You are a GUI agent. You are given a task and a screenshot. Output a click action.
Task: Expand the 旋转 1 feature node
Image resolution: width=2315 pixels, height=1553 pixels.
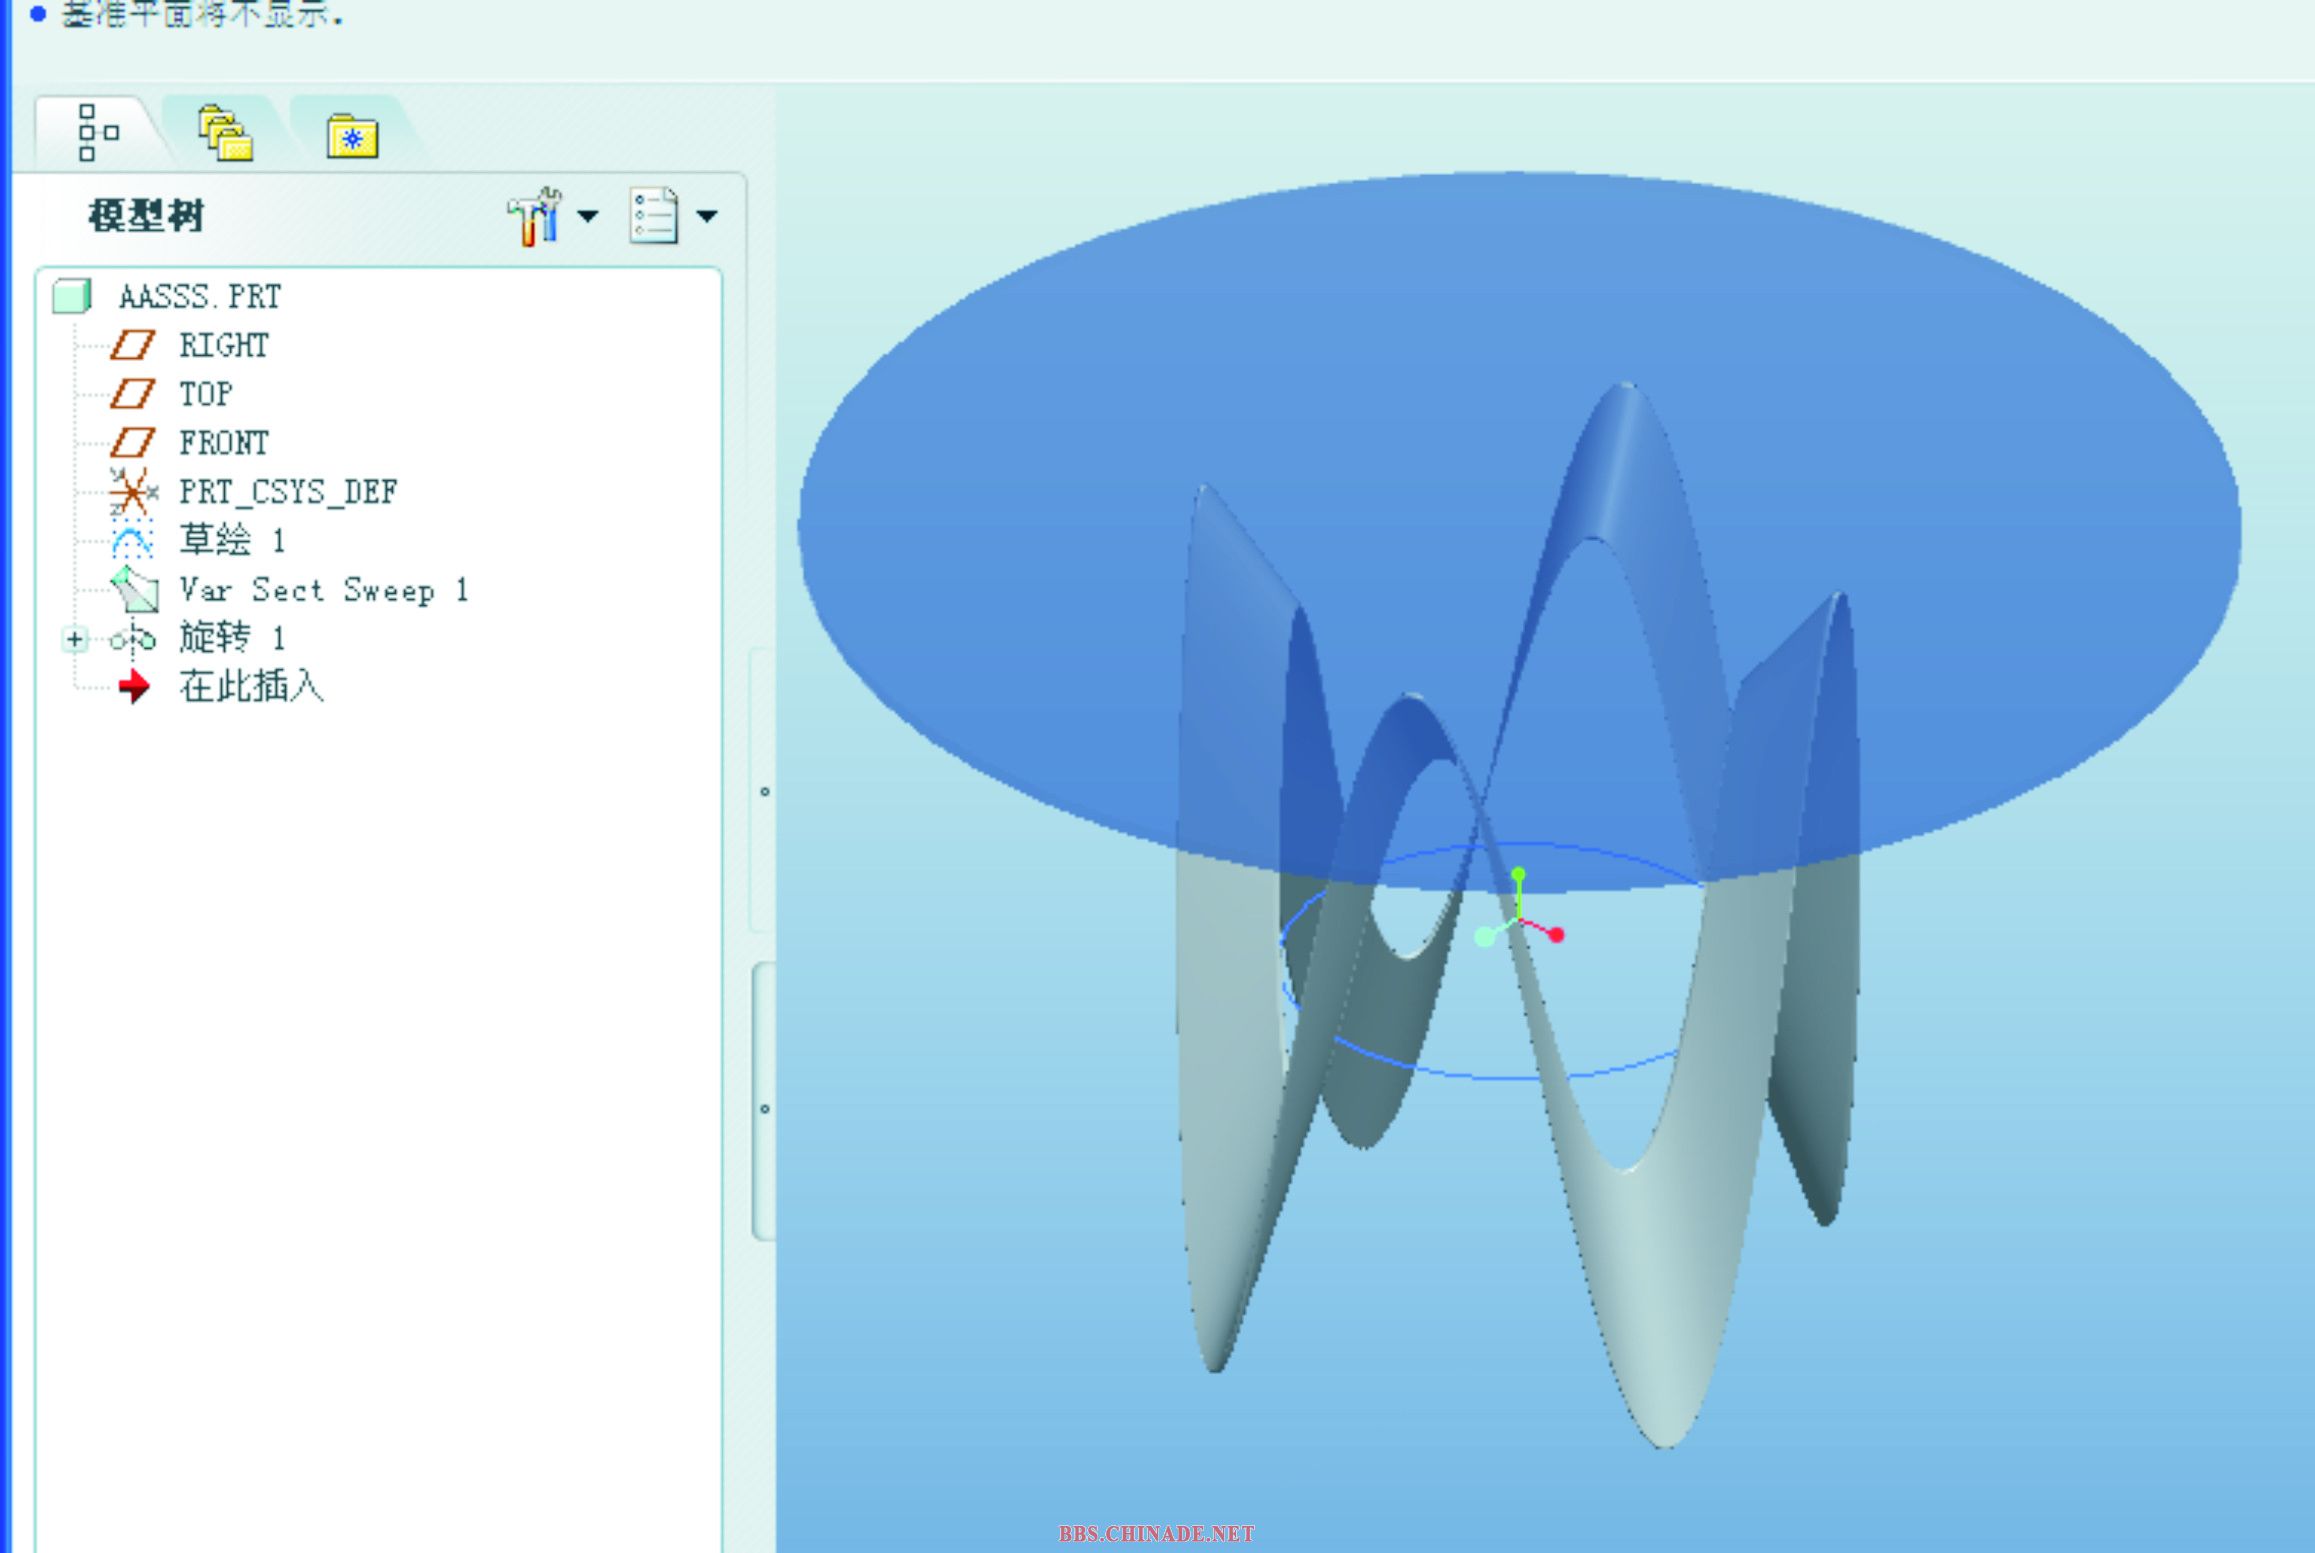(75, 638)
